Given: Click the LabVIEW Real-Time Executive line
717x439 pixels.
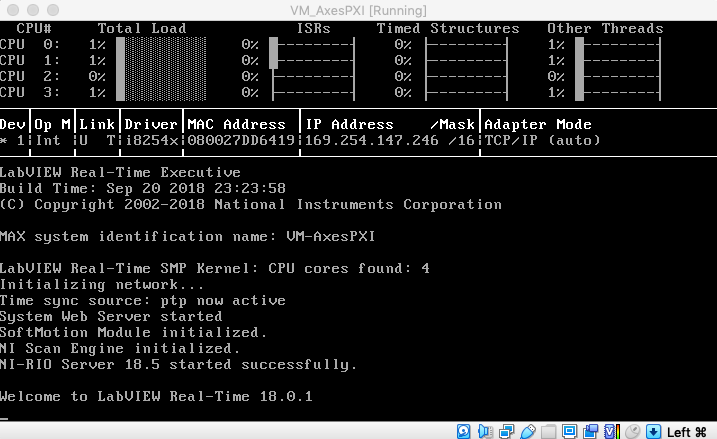Looking at the screenshot, I should (120, 172).
